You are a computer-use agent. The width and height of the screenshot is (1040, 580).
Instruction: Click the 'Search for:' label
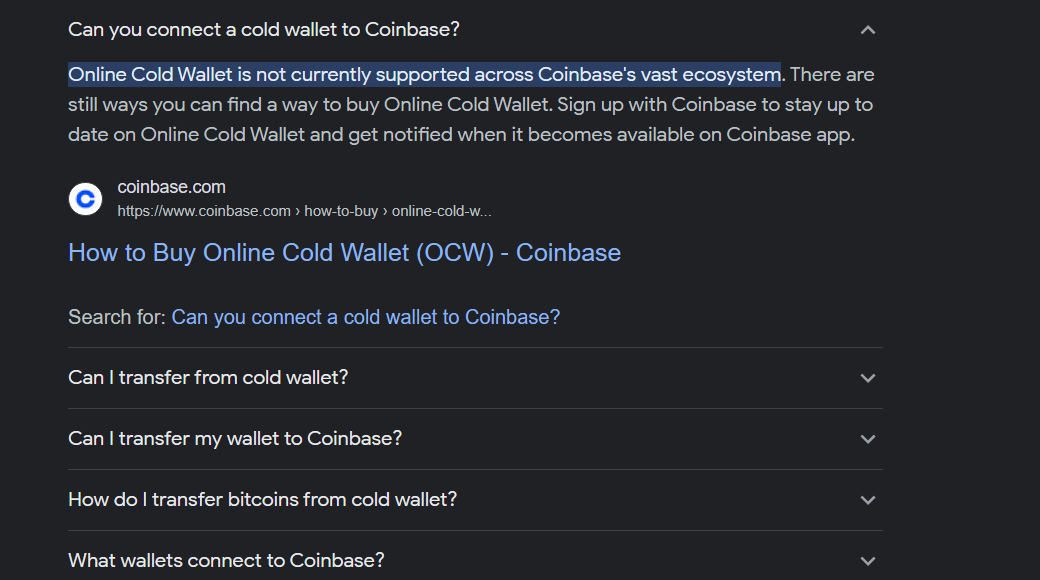117,317
